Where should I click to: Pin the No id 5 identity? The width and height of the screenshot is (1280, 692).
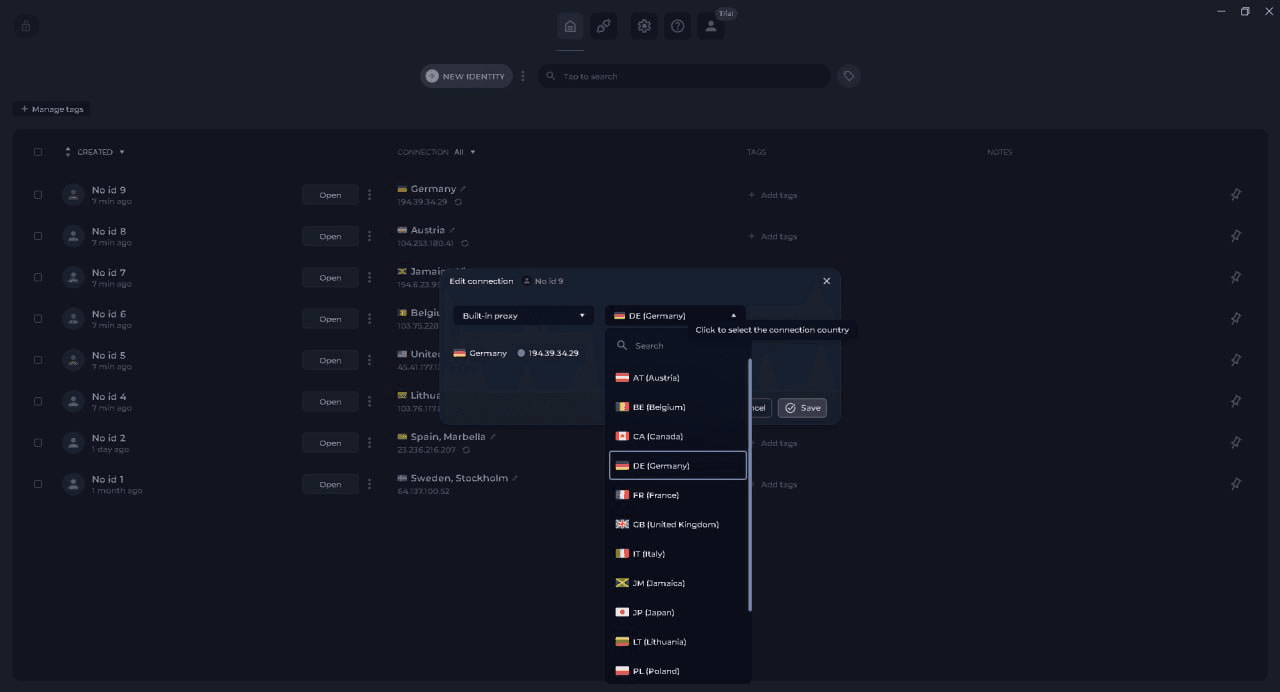coord(1236,360)
